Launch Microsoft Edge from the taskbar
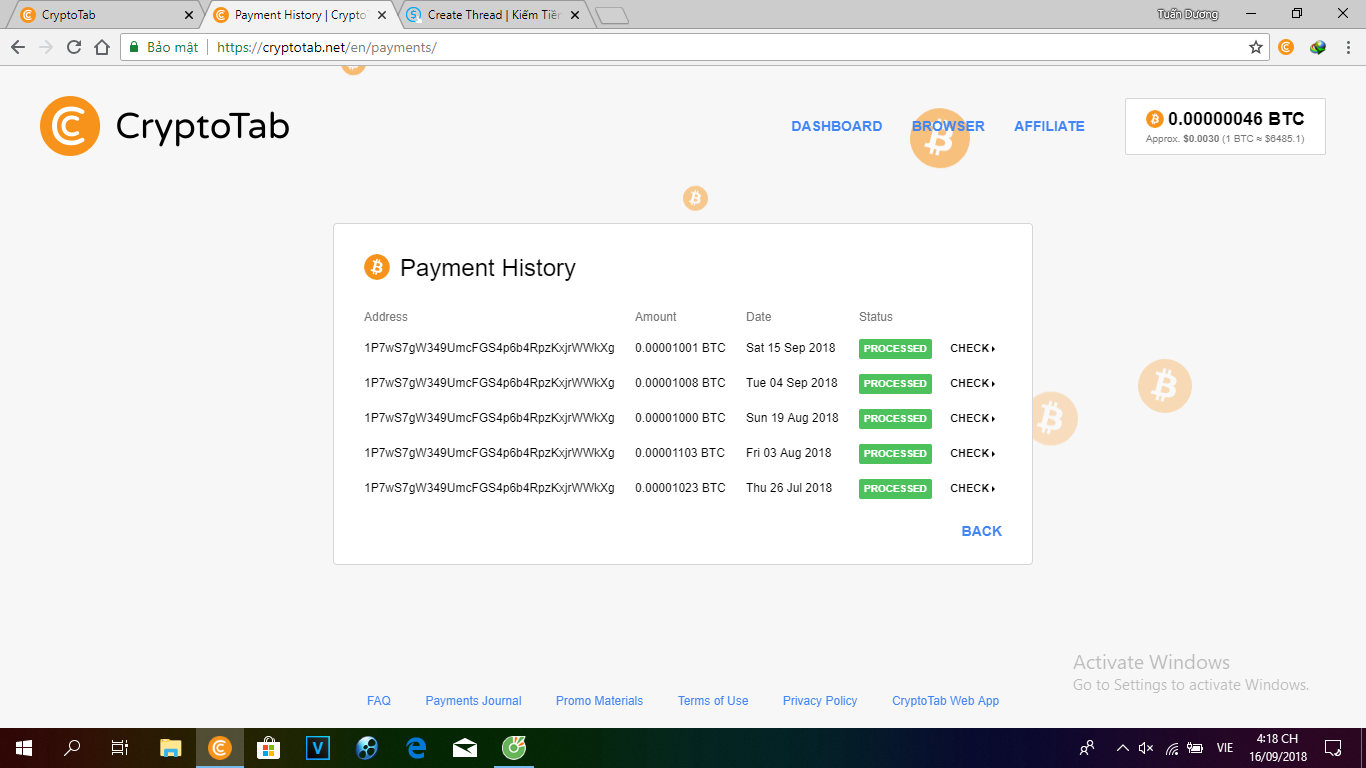 click(x=416, y=748)
